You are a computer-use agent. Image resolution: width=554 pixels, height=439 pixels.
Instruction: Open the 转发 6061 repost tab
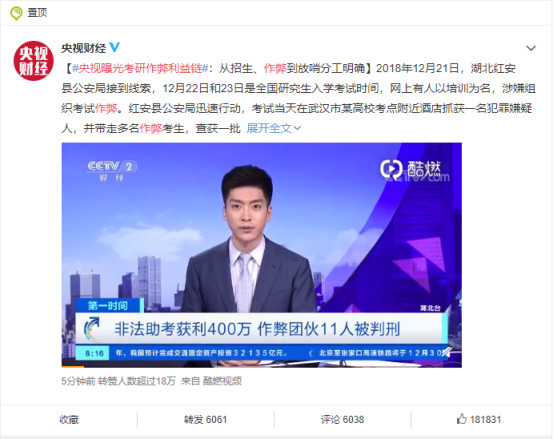(205, 420)
